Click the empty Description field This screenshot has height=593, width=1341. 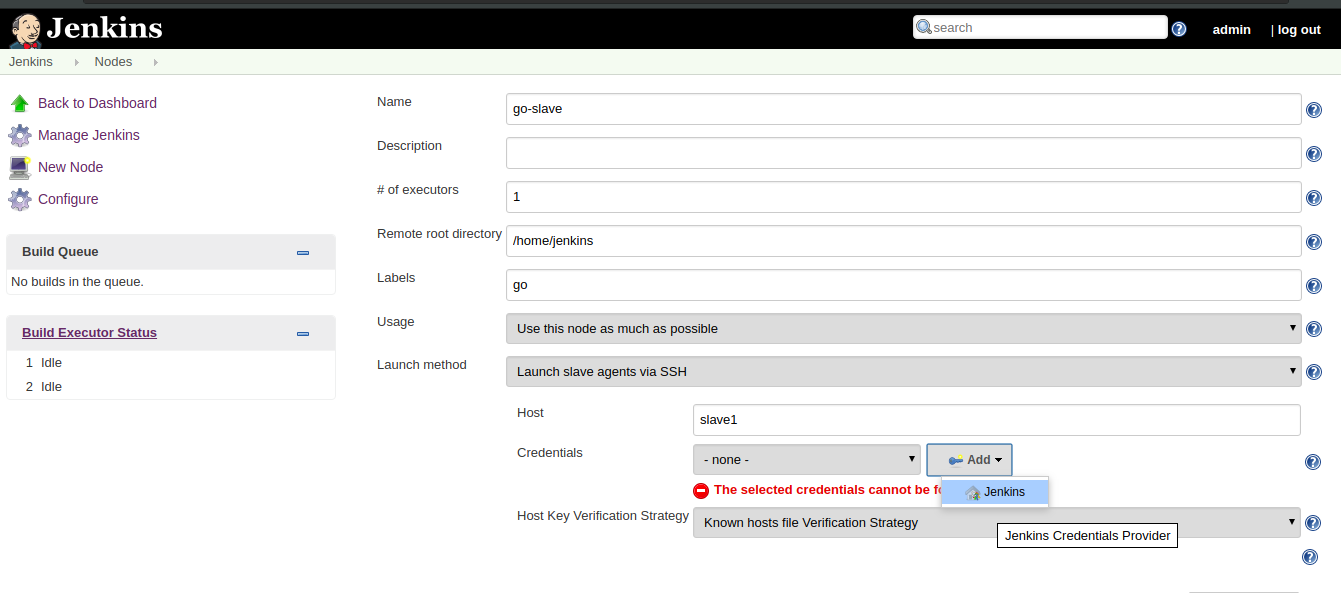[x=904, y=153]
